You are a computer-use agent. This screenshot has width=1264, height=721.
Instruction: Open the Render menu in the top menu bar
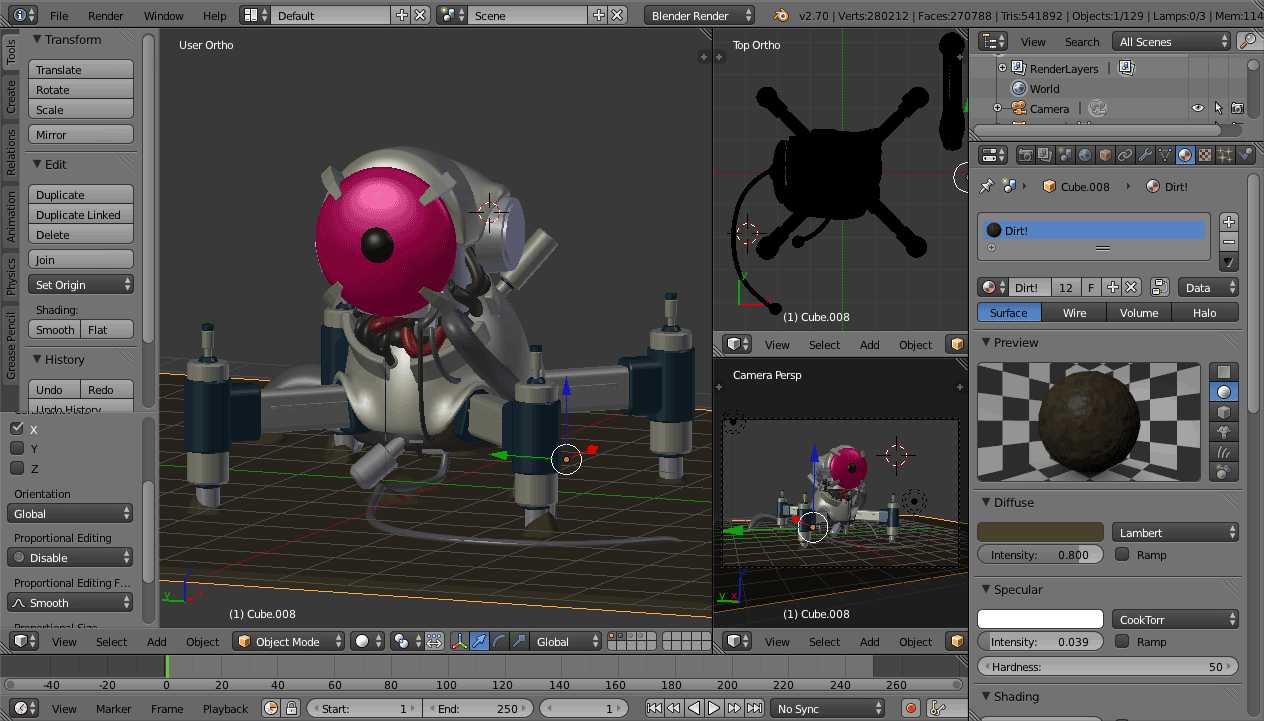pyautogui.click(x=106, y=15)
